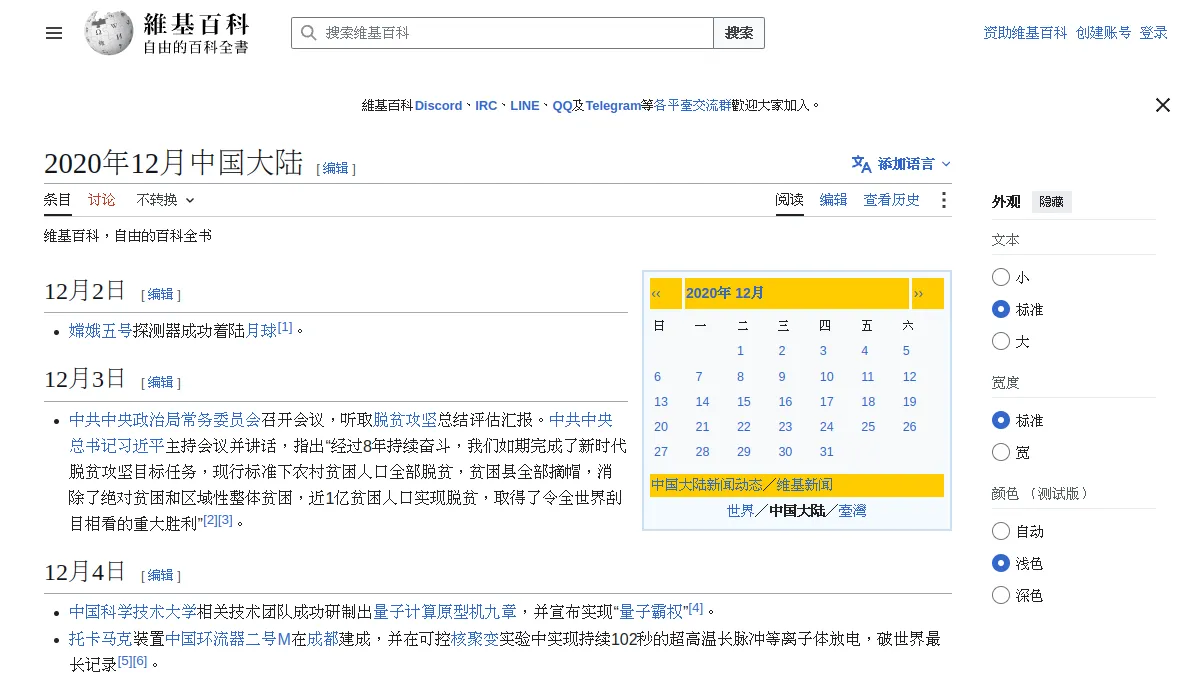Select standard text size
The image size is (1200, 675).
pyautogui.click(x=1001, y=309)
